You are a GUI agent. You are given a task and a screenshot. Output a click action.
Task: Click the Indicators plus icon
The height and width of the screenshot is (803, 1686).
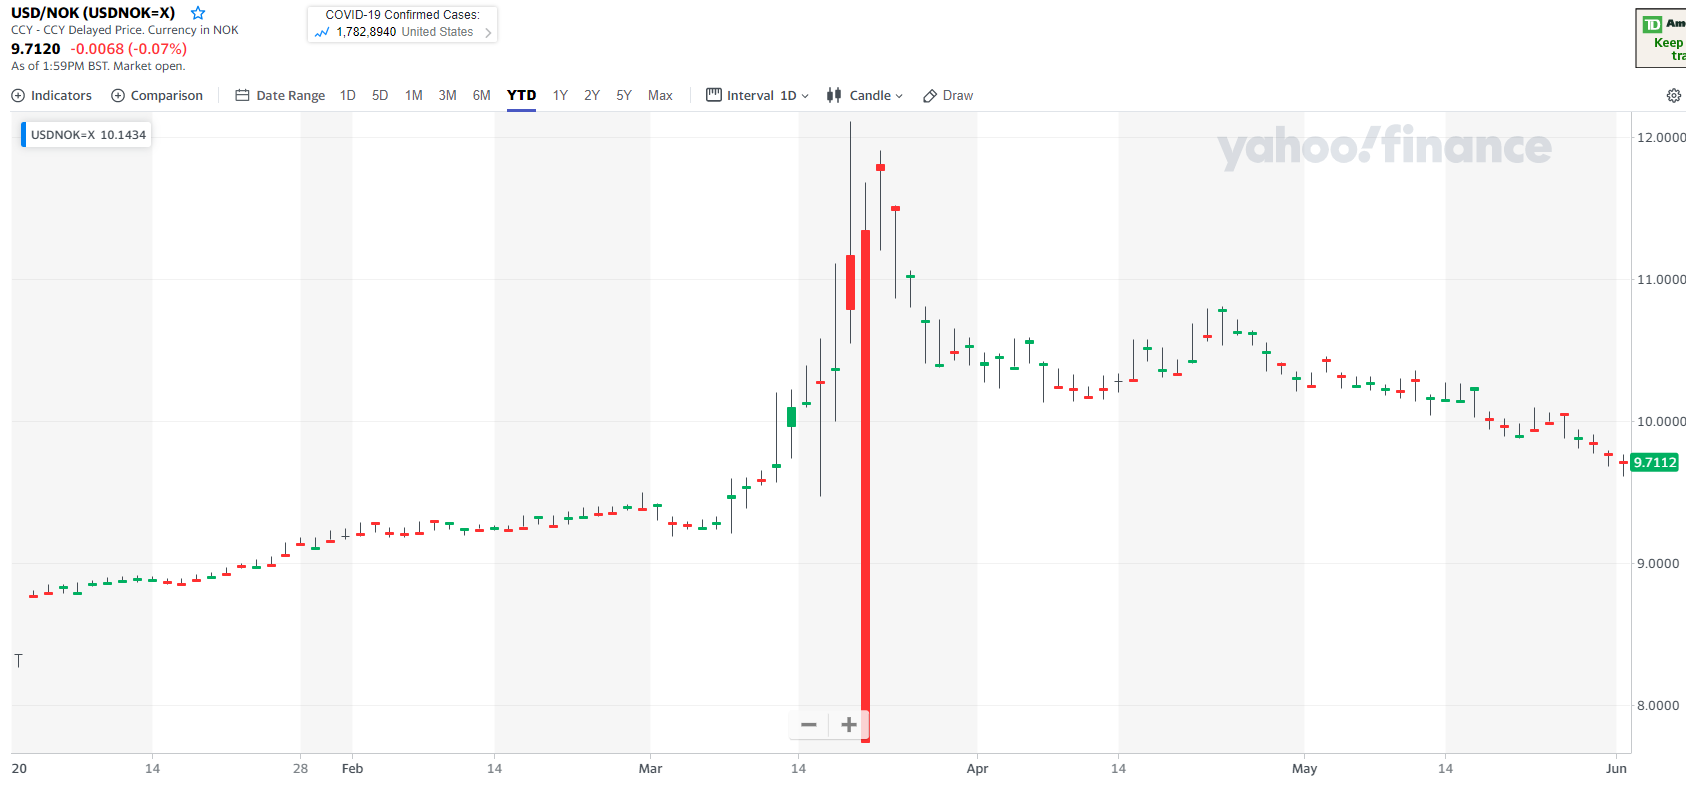(x=18, y=96)
